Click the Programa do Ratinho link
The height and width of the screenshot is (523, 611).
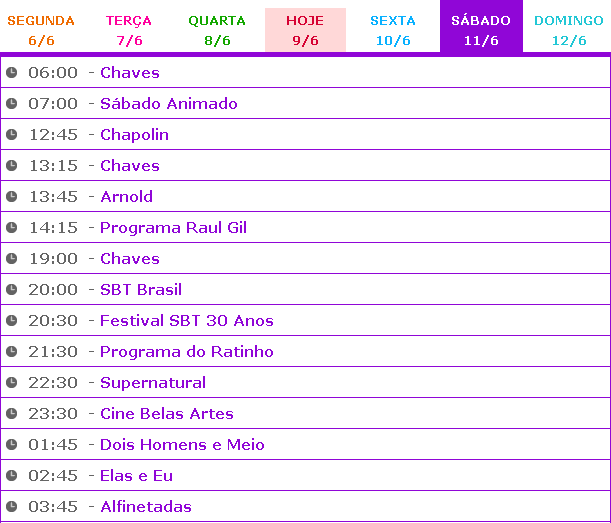(x=187, y=352)
